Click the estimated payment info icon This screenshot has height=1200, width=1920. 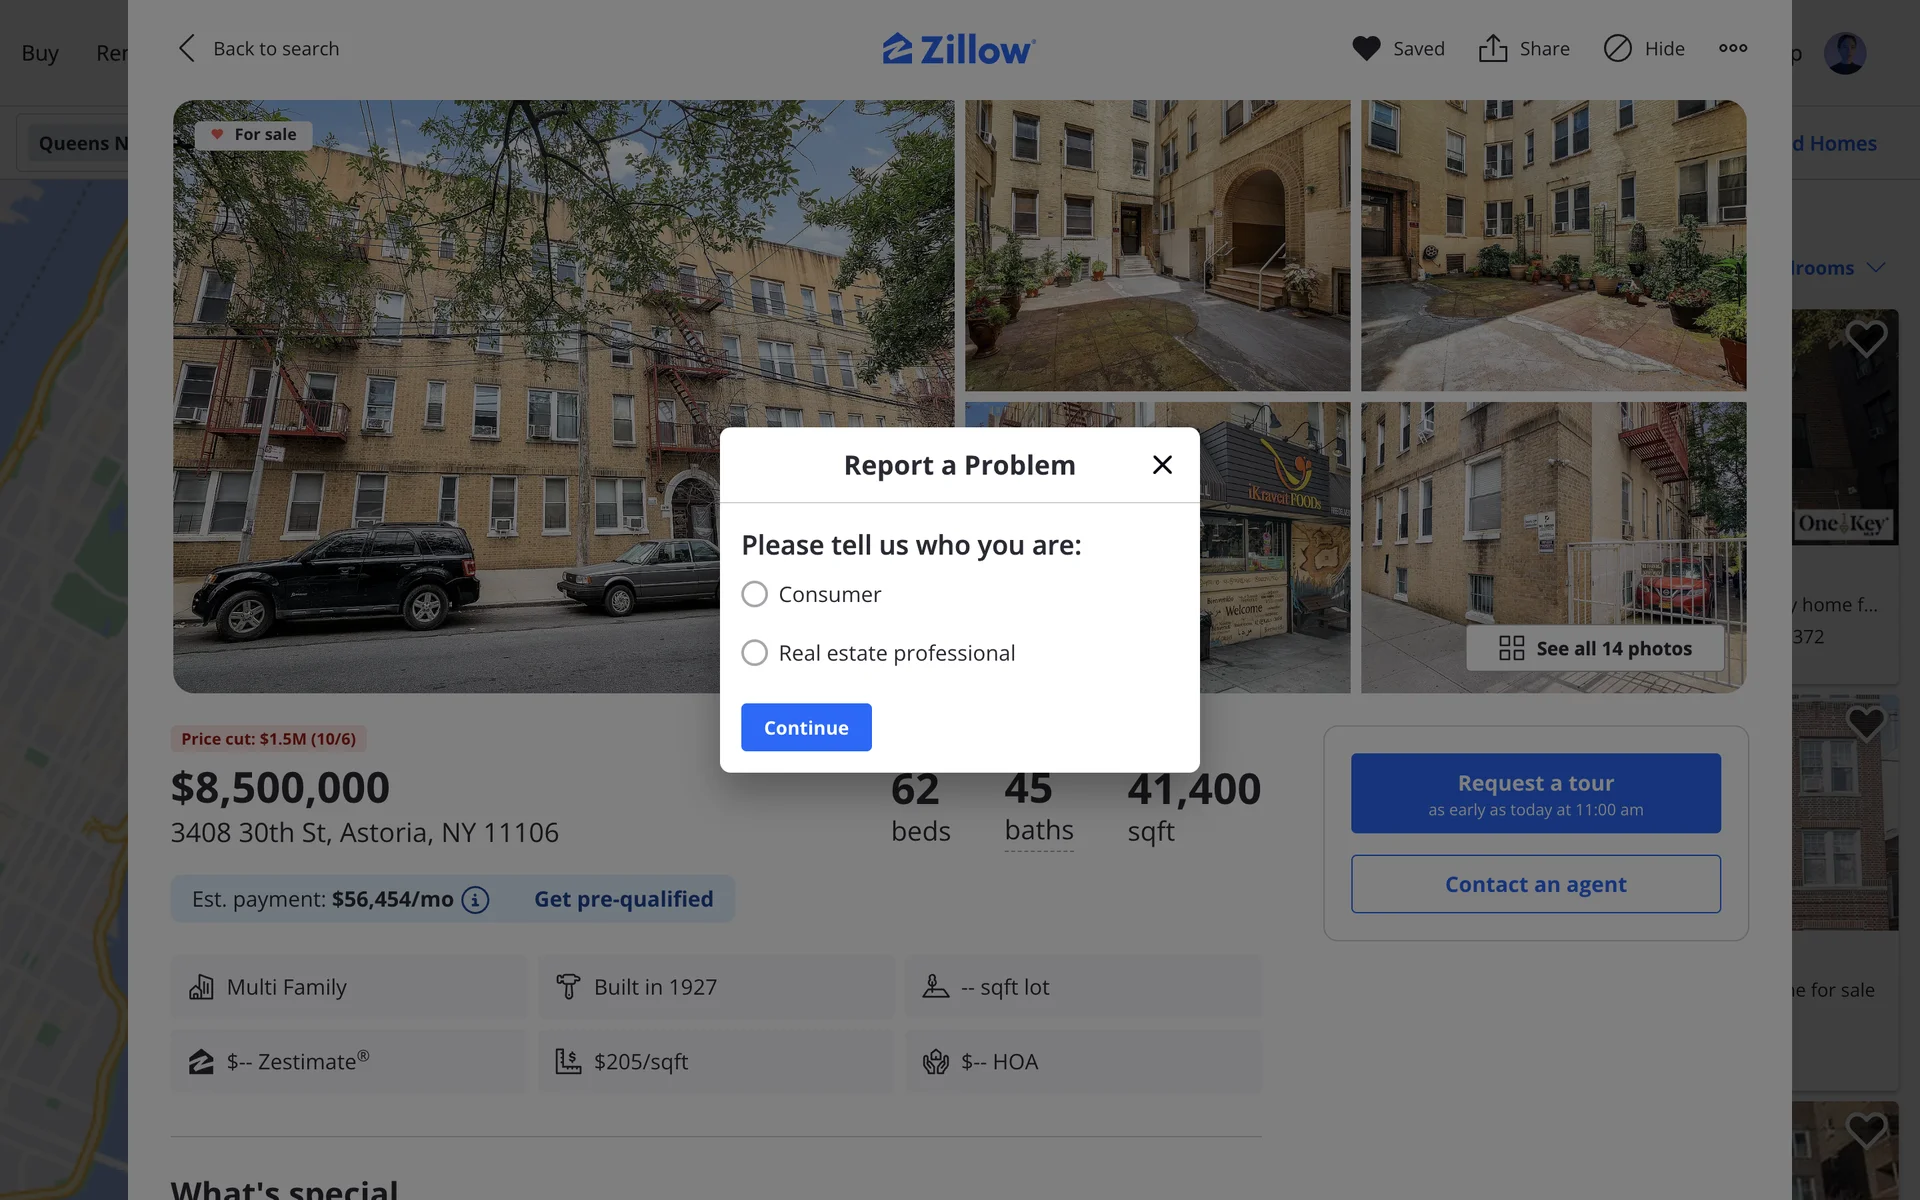[475, 900]
